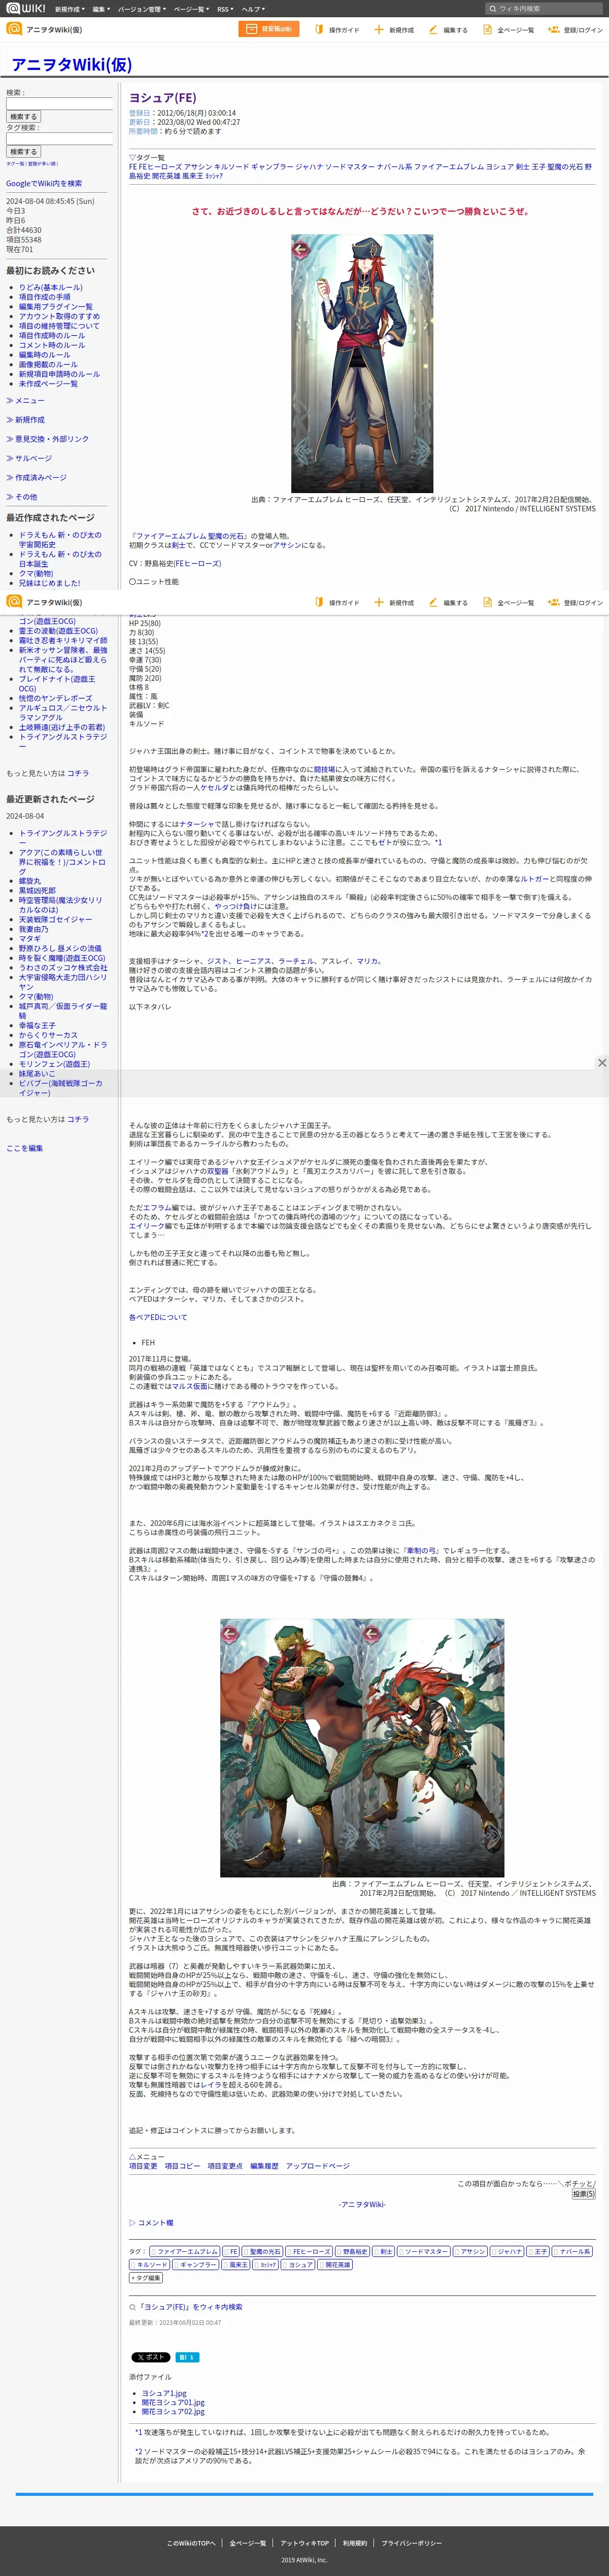Open attachment 開花ヨシュア02.jpg
The image size is (609, 2576).
(173, 2412)
